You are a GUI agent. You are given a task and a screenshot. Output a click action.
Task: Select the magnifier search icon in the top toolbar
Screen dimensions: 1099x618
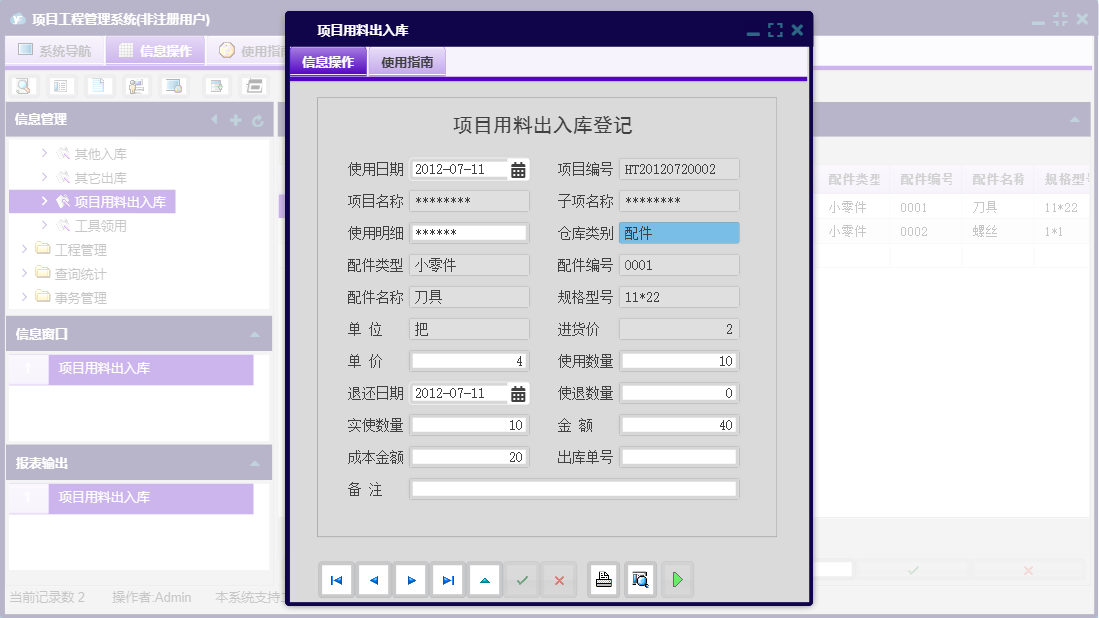pos(22,86)
